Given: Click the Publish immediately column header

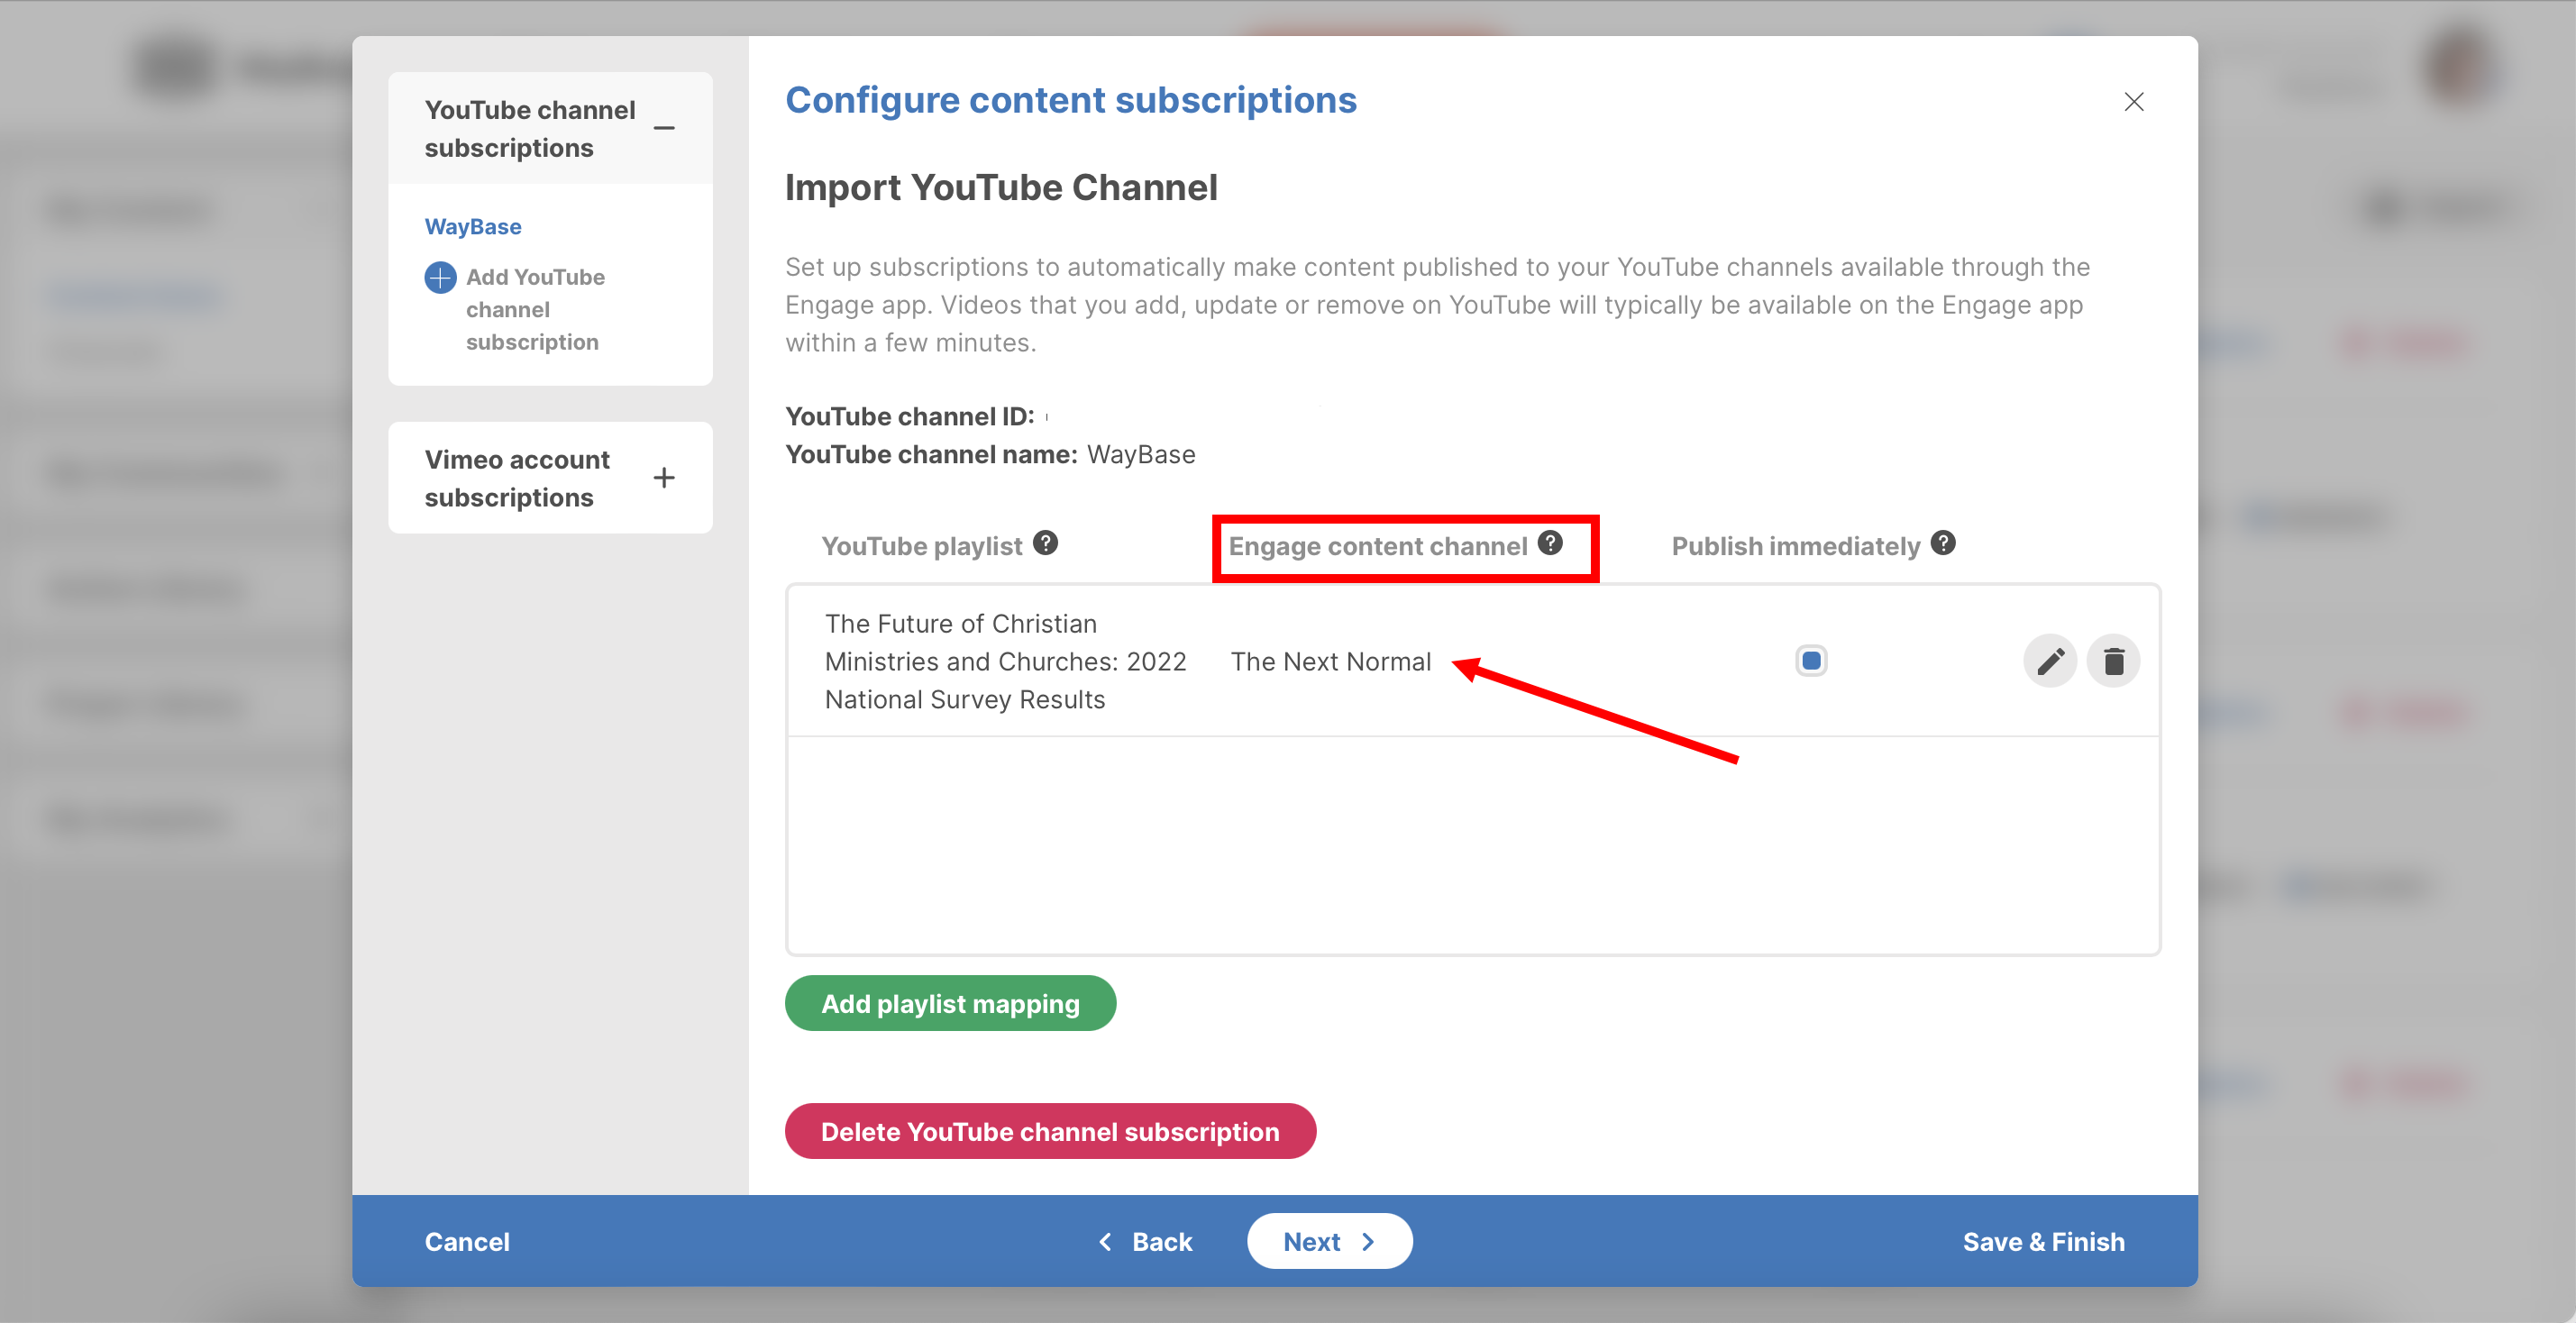Looking at the screenshot, I should point(1796,546).
